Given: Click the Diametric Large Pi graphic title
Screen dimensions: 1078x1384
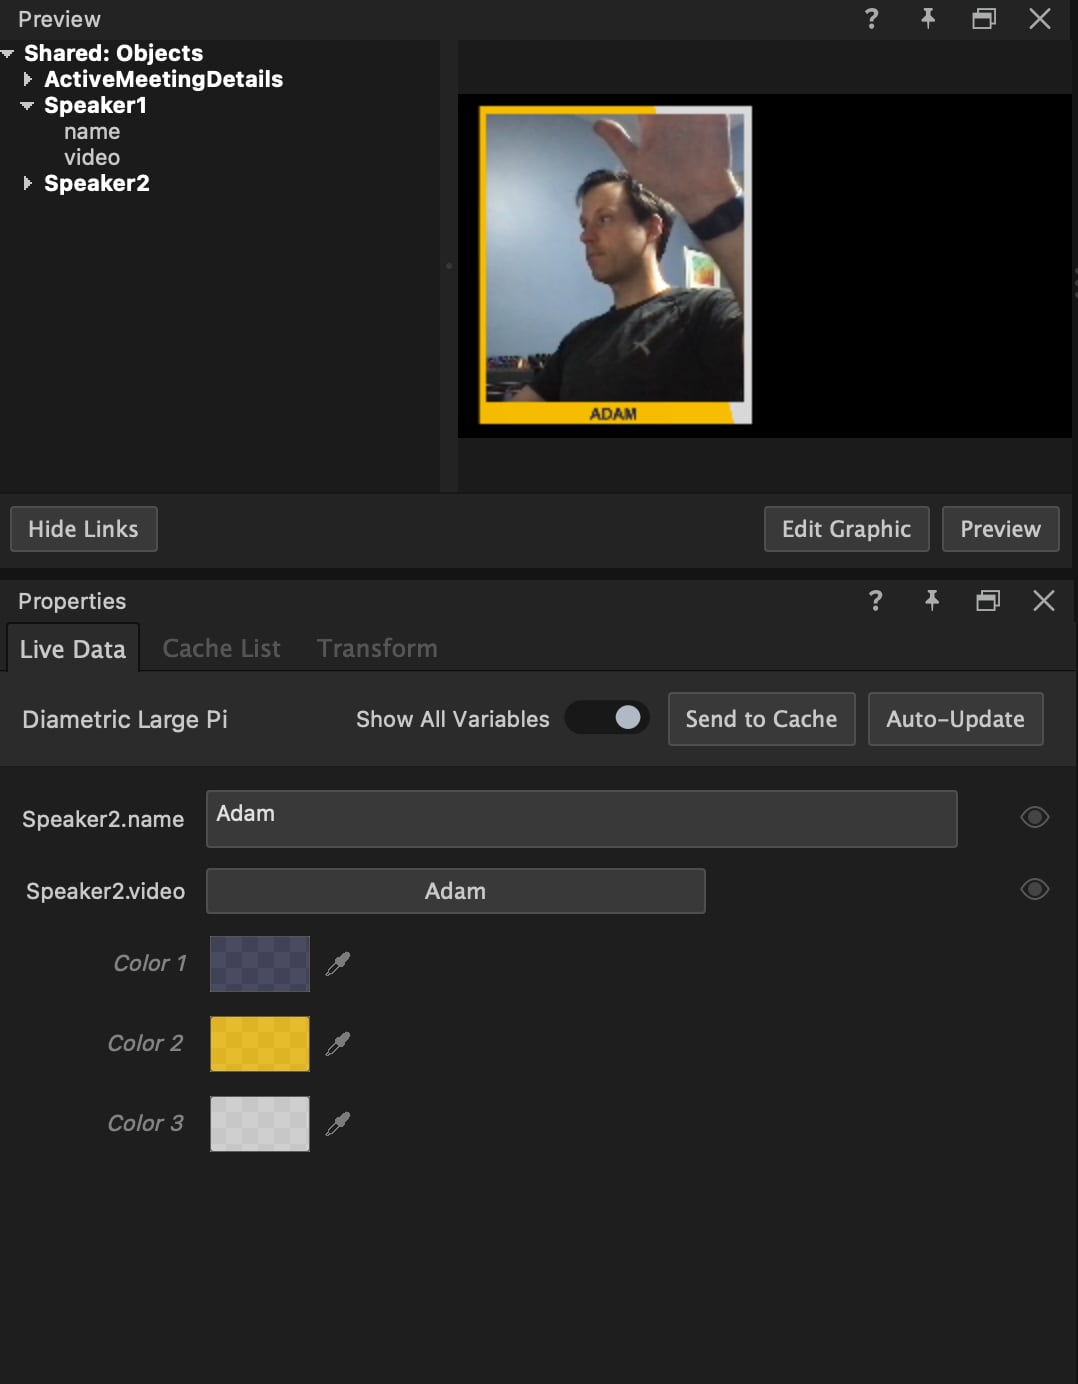Looking at the screenshot, I should (125, 719).
